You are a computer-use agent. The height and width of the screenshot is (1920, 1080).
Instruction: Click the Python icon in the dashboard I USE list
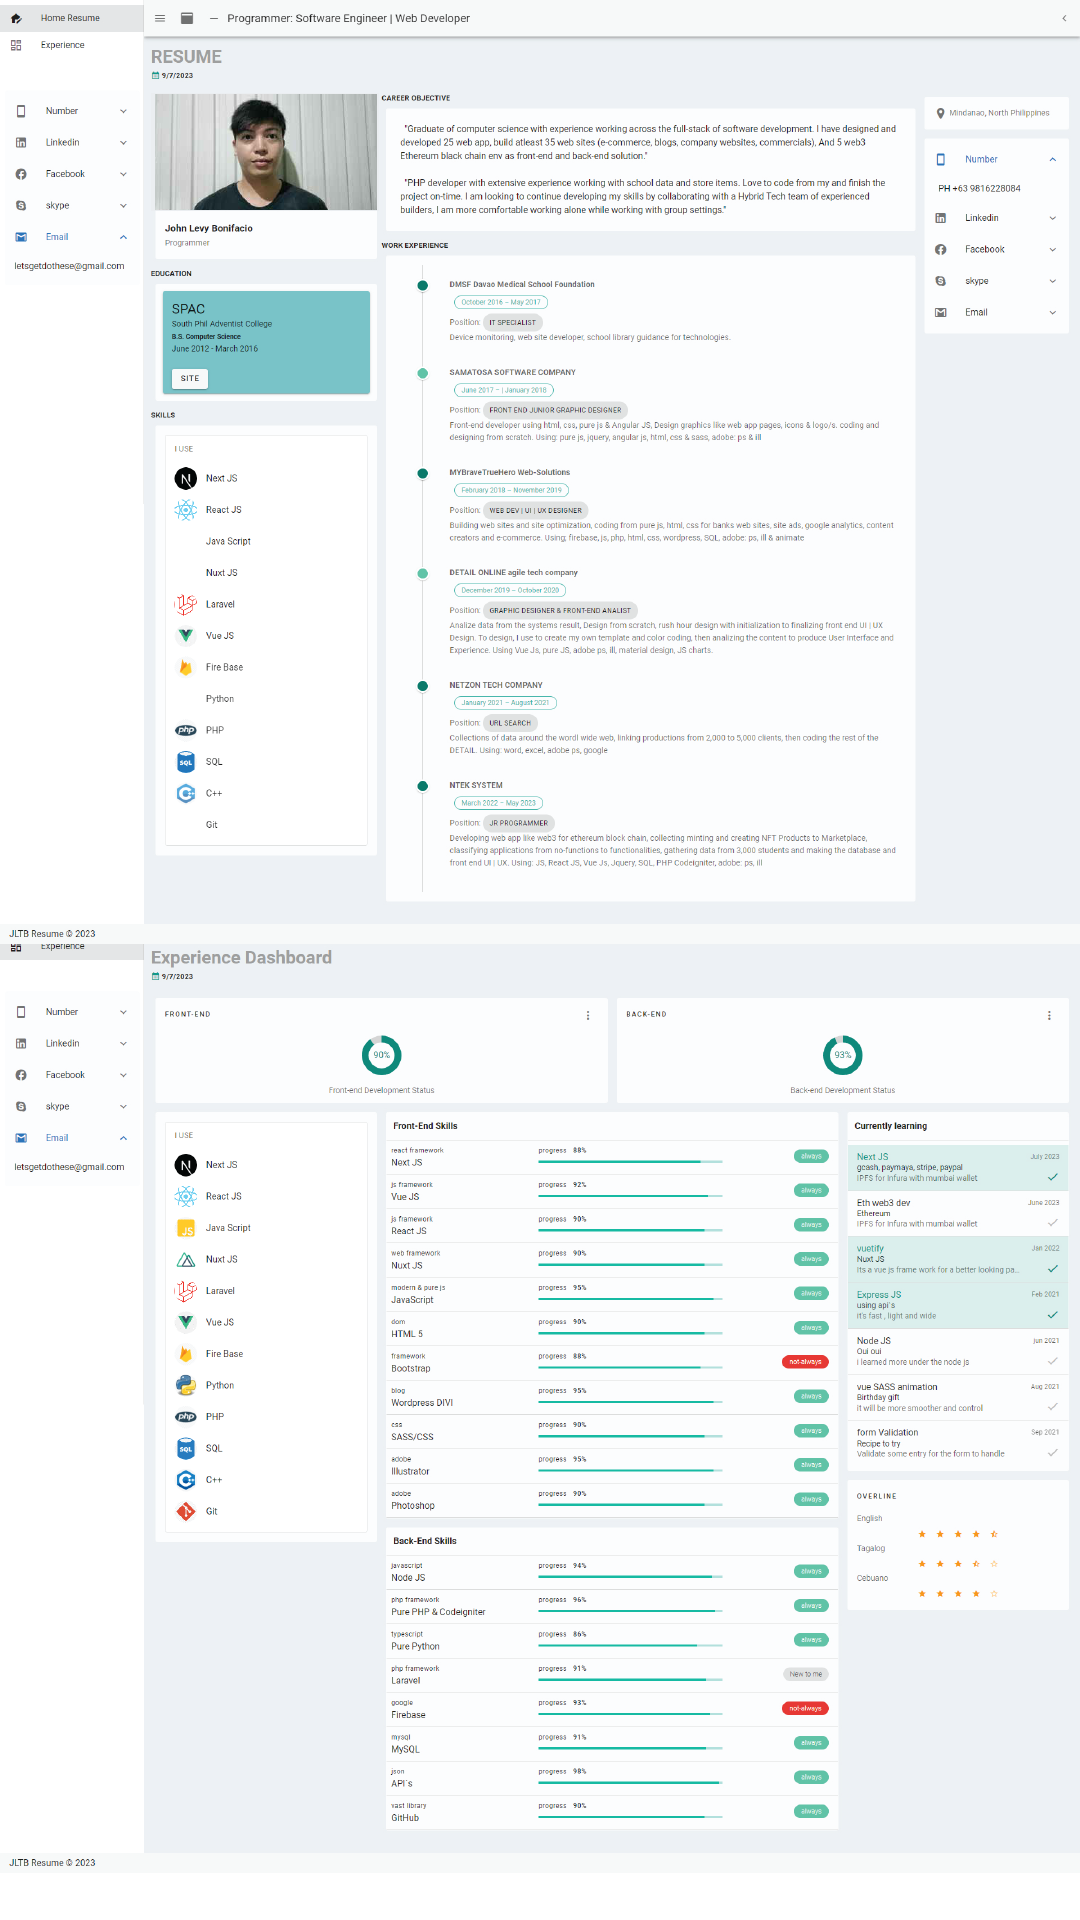tap(186, 1385)
